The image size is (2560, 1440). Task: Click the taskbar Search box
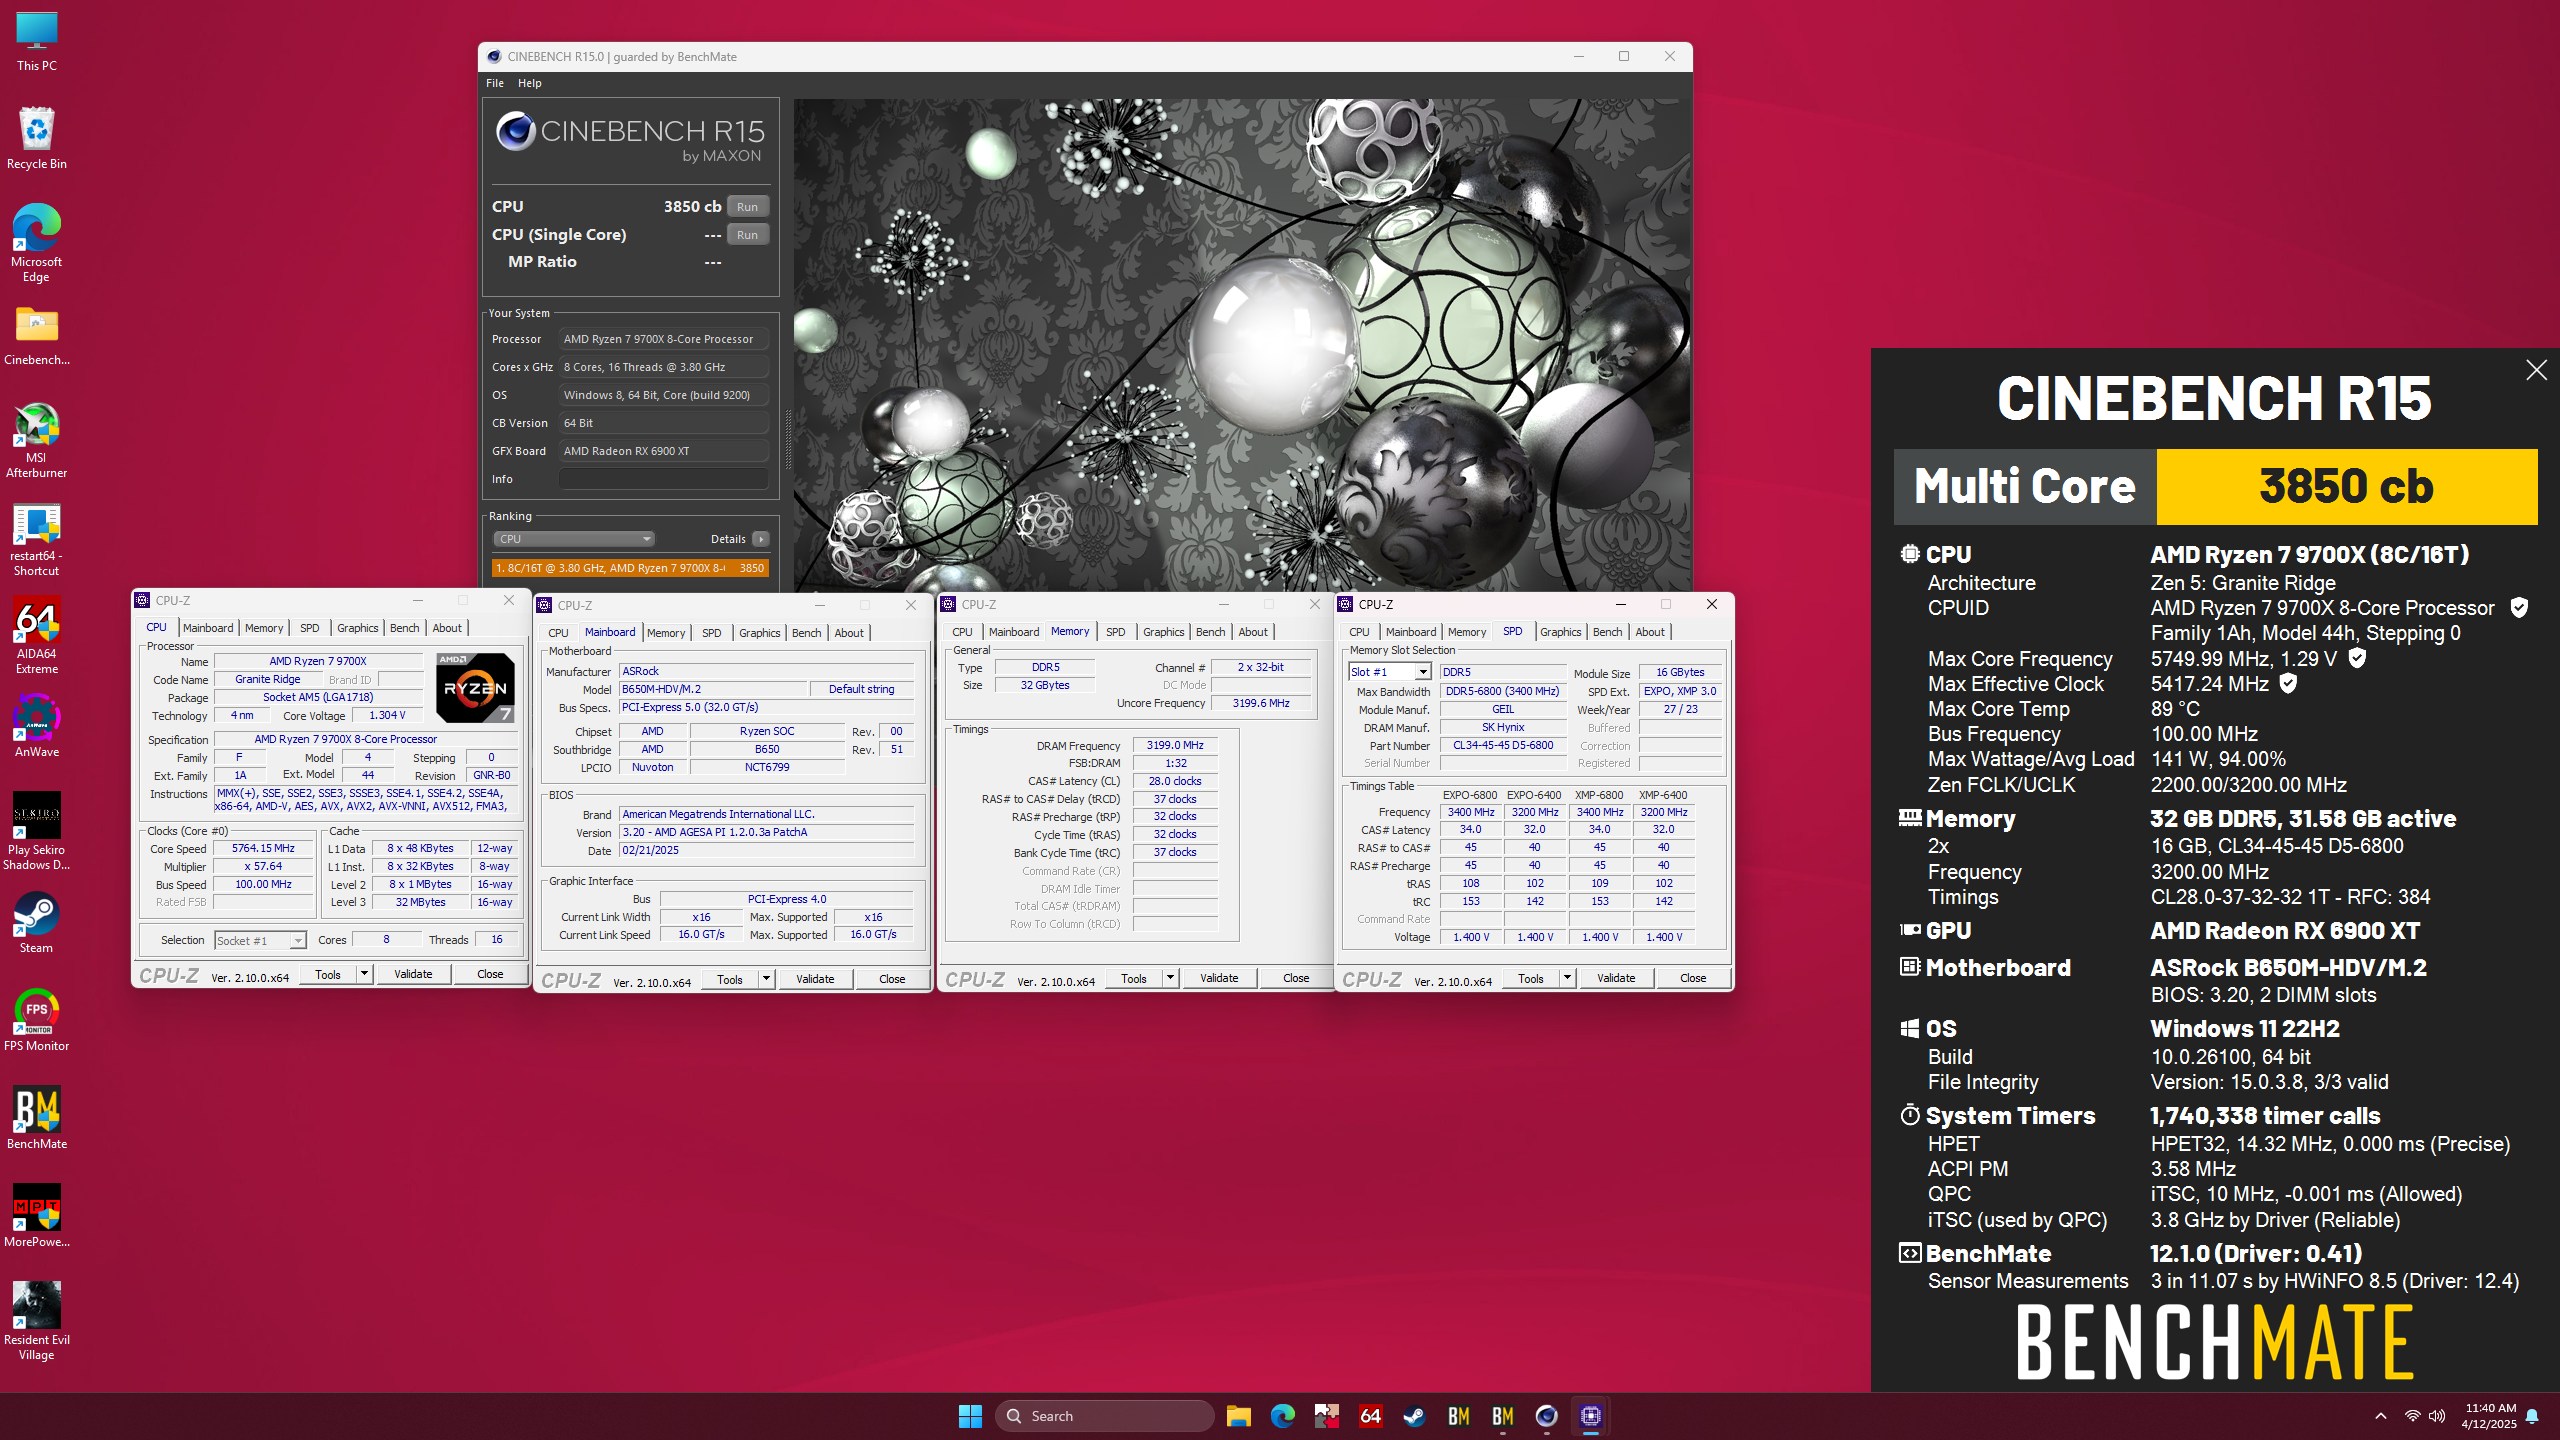tap(1104, 1416)
